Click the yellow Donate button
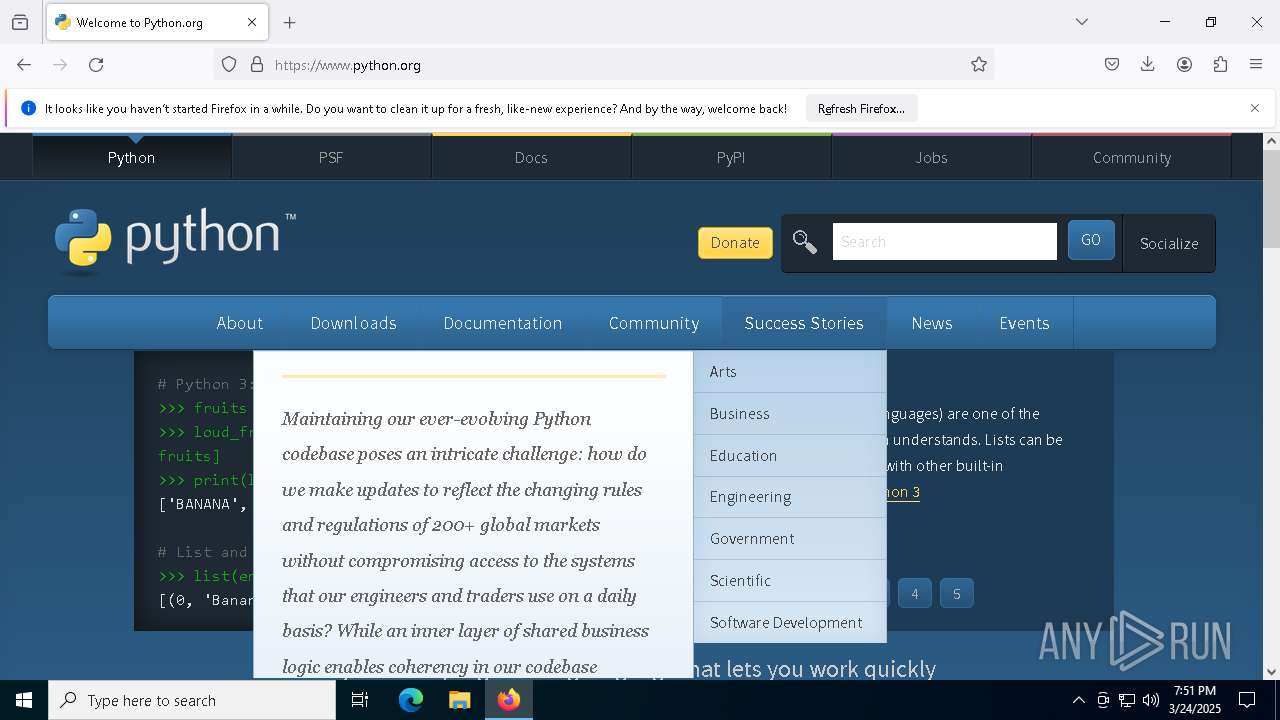1280x720 pixels. [x=735, y=242]
